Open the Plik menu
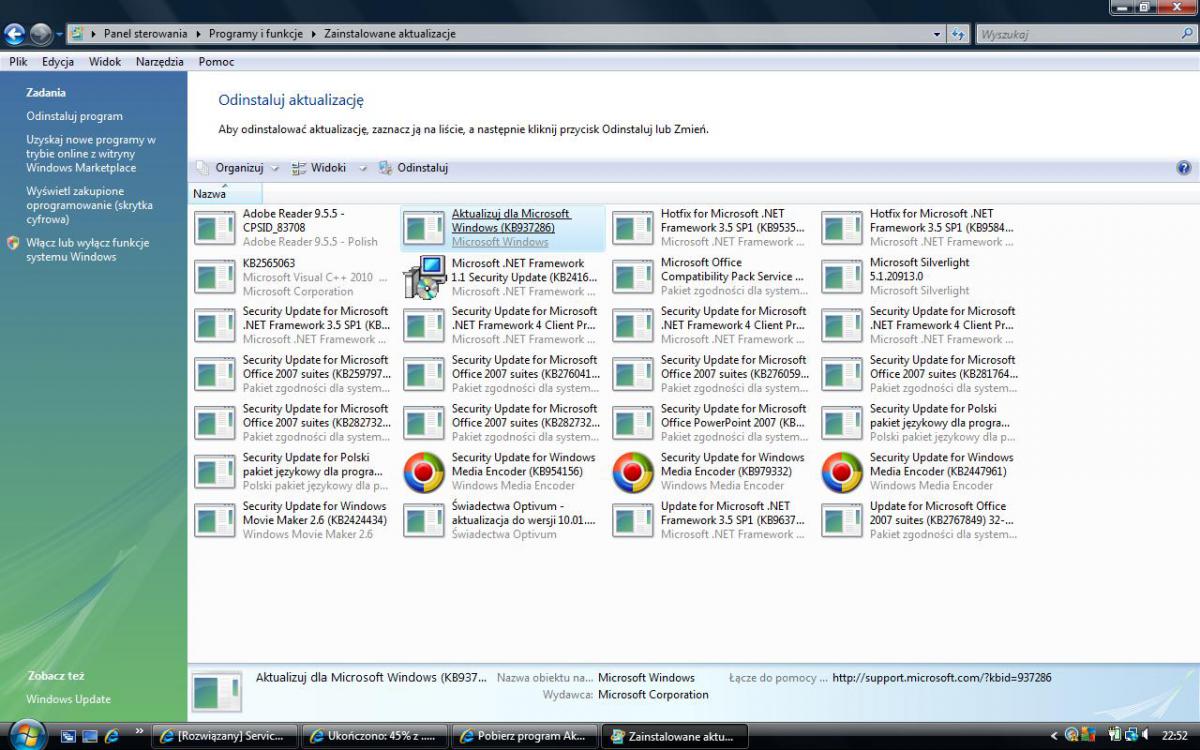The height and width of the screenshot is (750, 1200). (x=18, y=62)
